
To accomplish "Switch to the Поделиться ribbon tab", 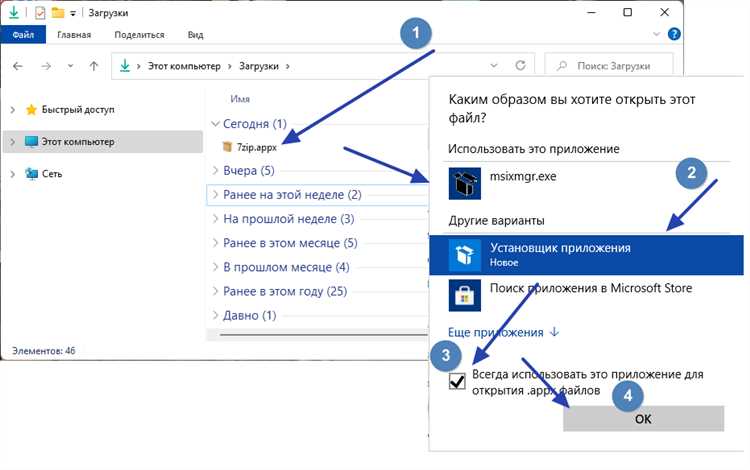I will coord(139,34).
